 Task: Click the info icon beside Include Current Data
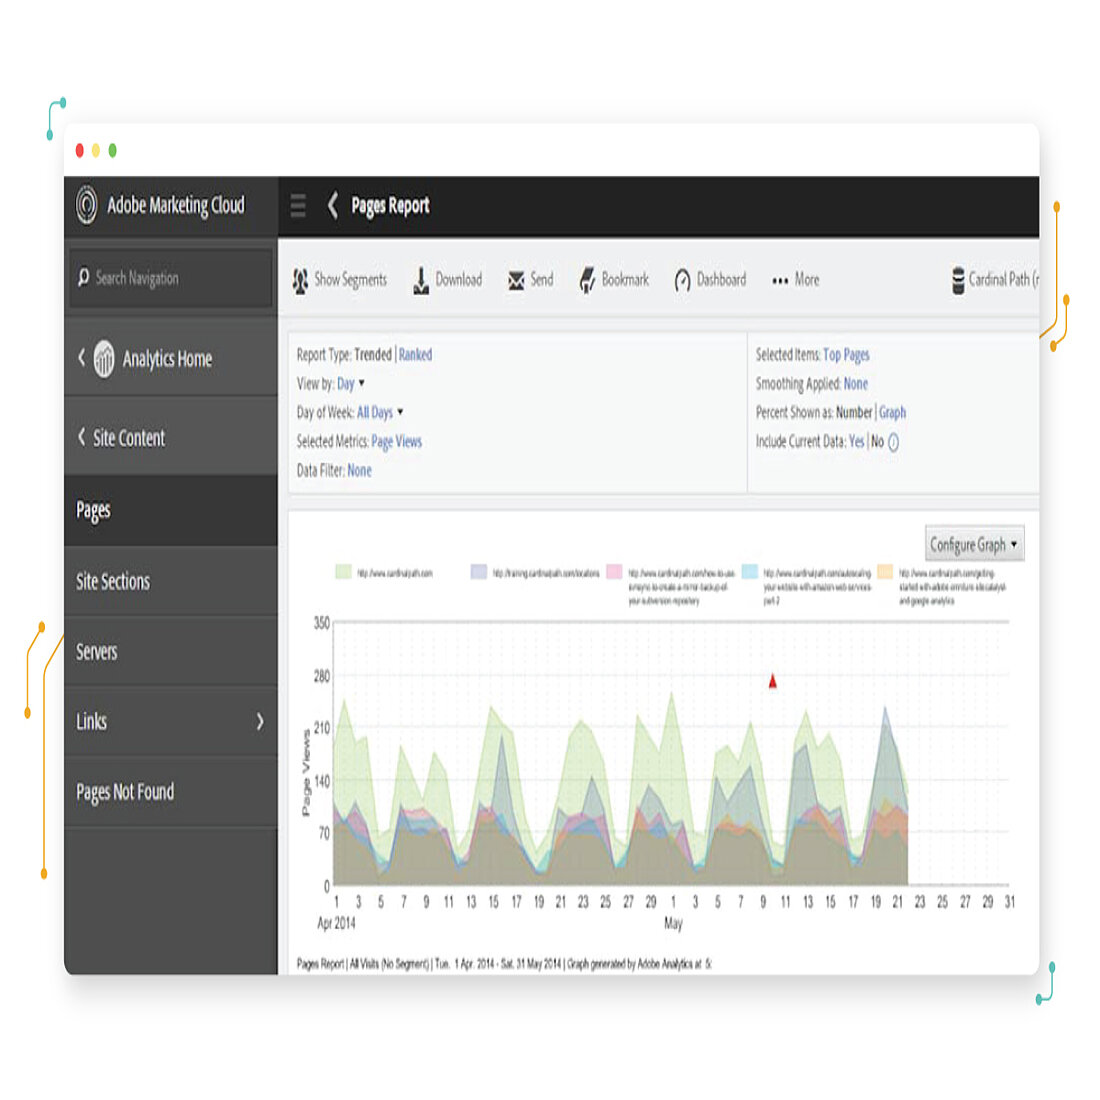pyautogui.click(x=893, y=442)
